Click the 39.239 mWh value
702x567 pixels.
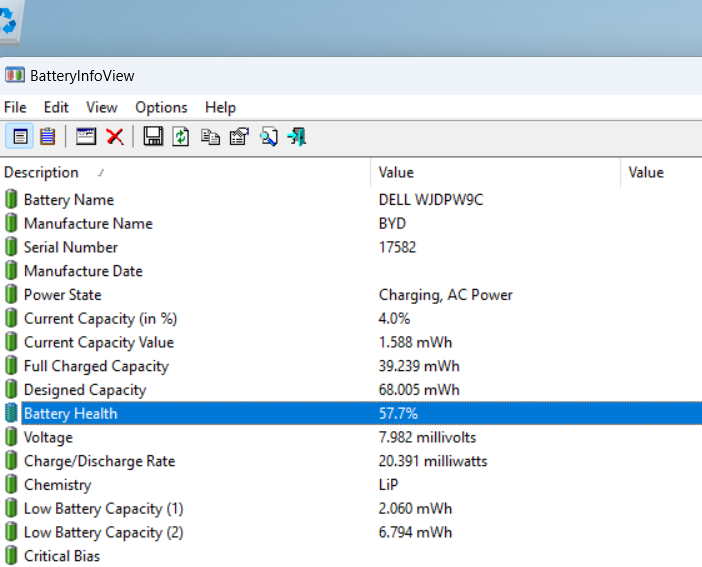(419, 366)
